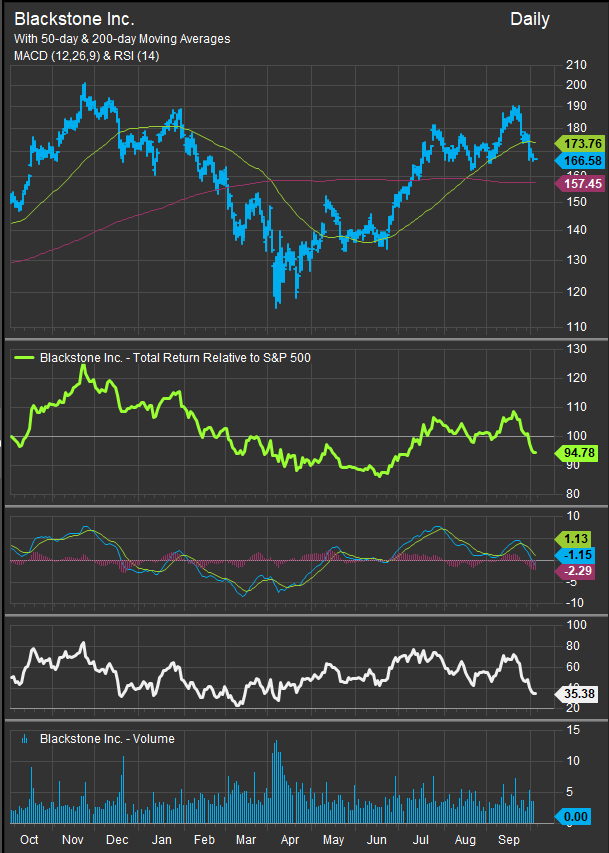Select the 157.45 200-day average tag
This screenshot has width=609, height=853.
577,184
